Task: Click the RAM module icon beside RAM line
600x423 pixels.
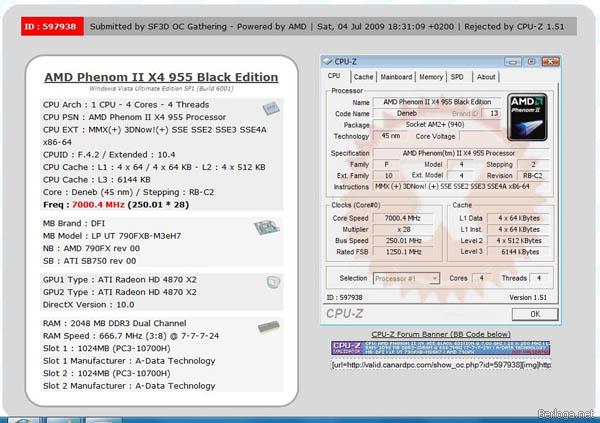Action: tap(269, 326)
